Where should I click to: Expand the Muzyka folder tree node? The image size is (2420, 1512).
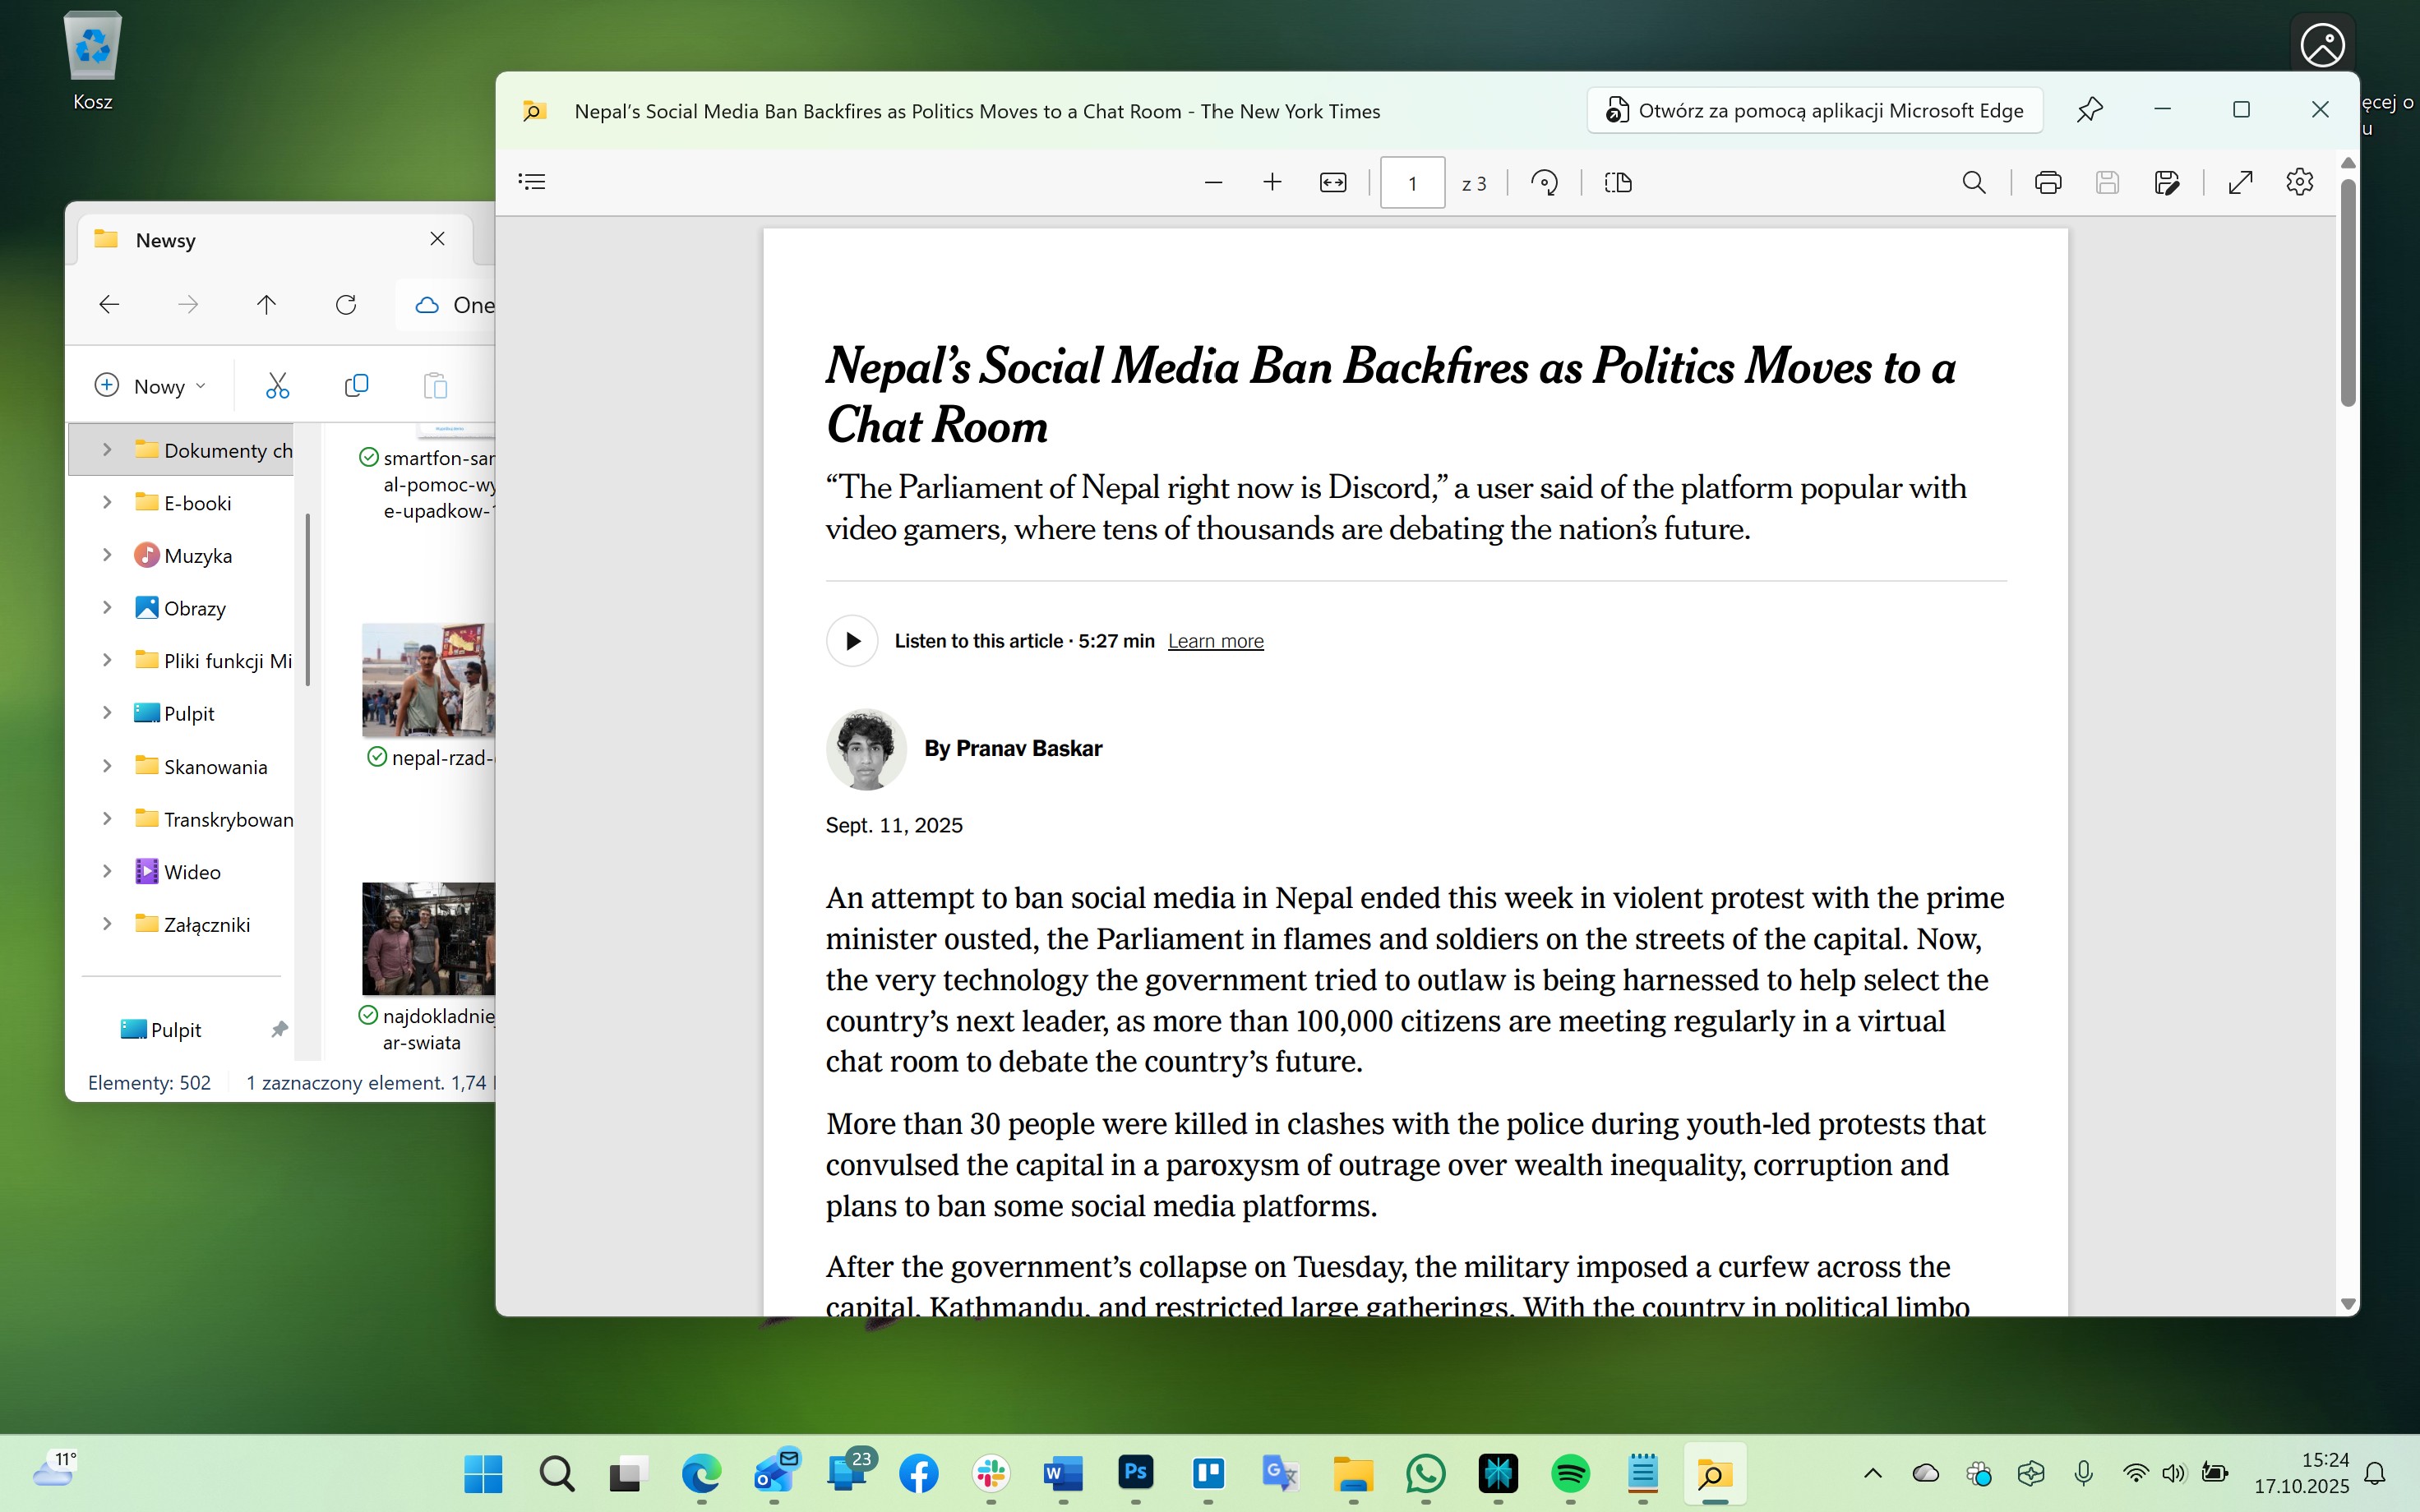[107, 555]
